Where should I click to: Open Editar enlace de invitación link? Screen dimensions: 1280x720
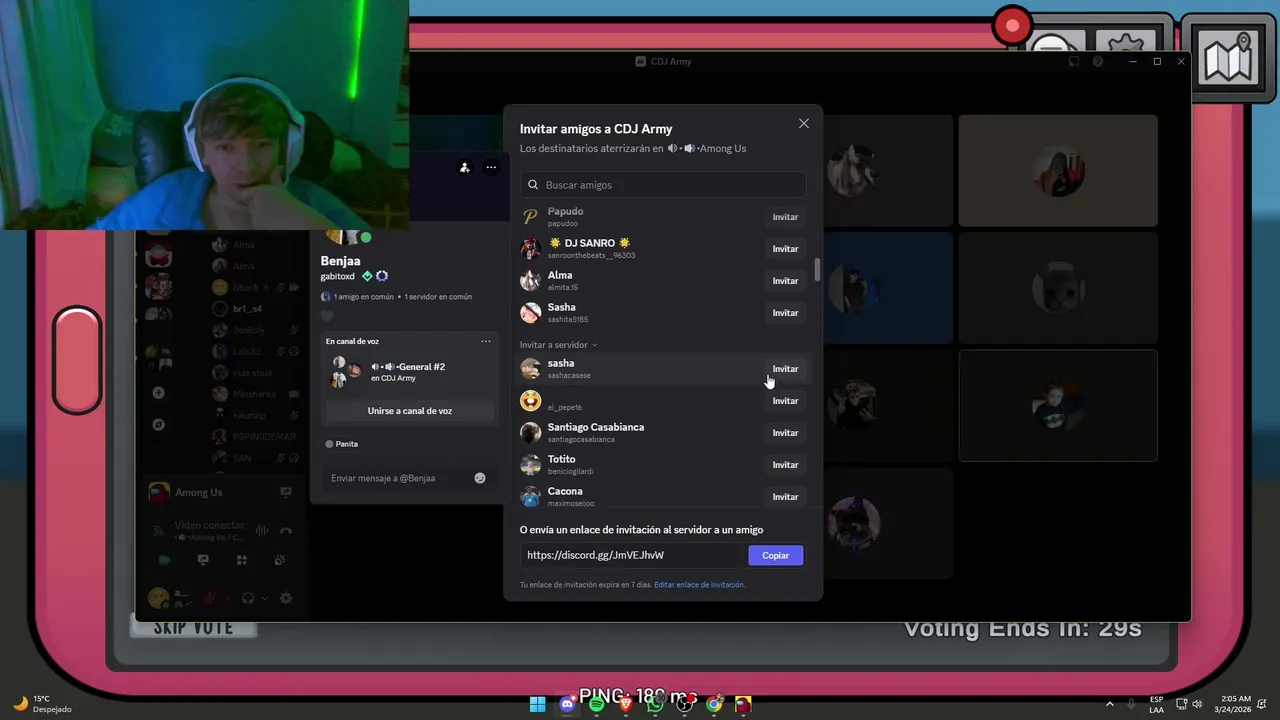pos(699,584)
